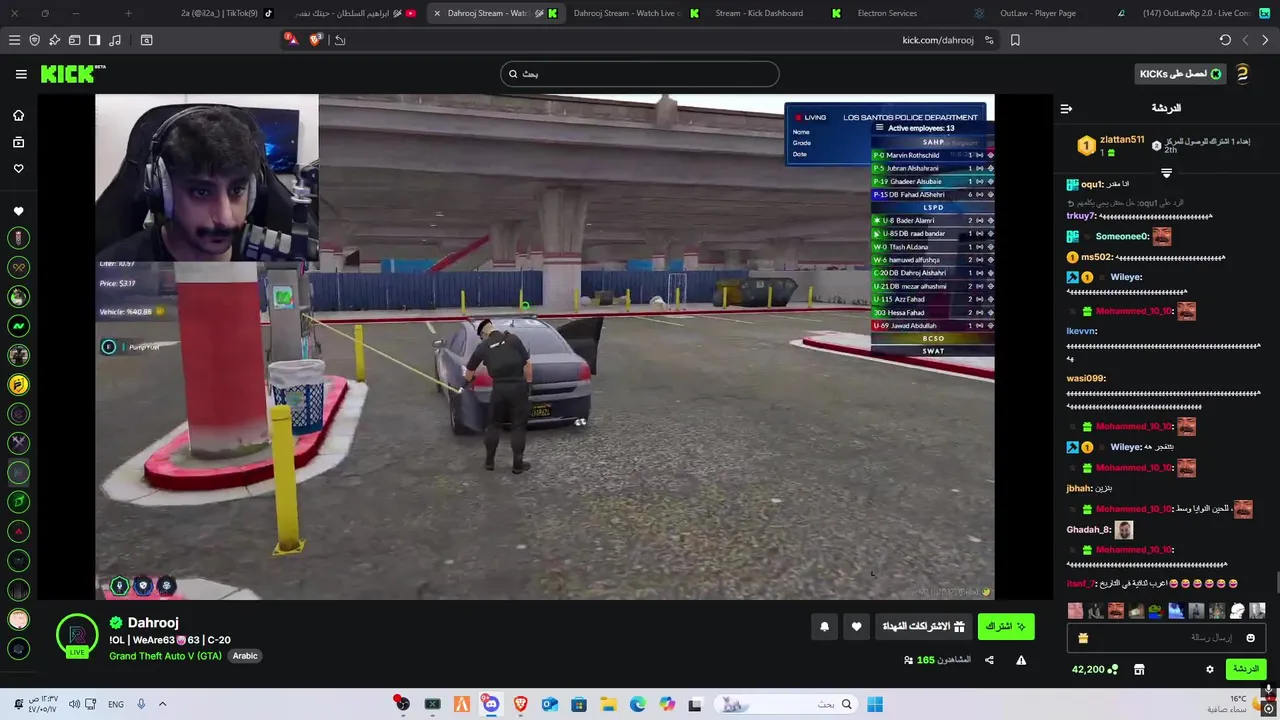
Task: Open the share stream icon
Action: 989,660
